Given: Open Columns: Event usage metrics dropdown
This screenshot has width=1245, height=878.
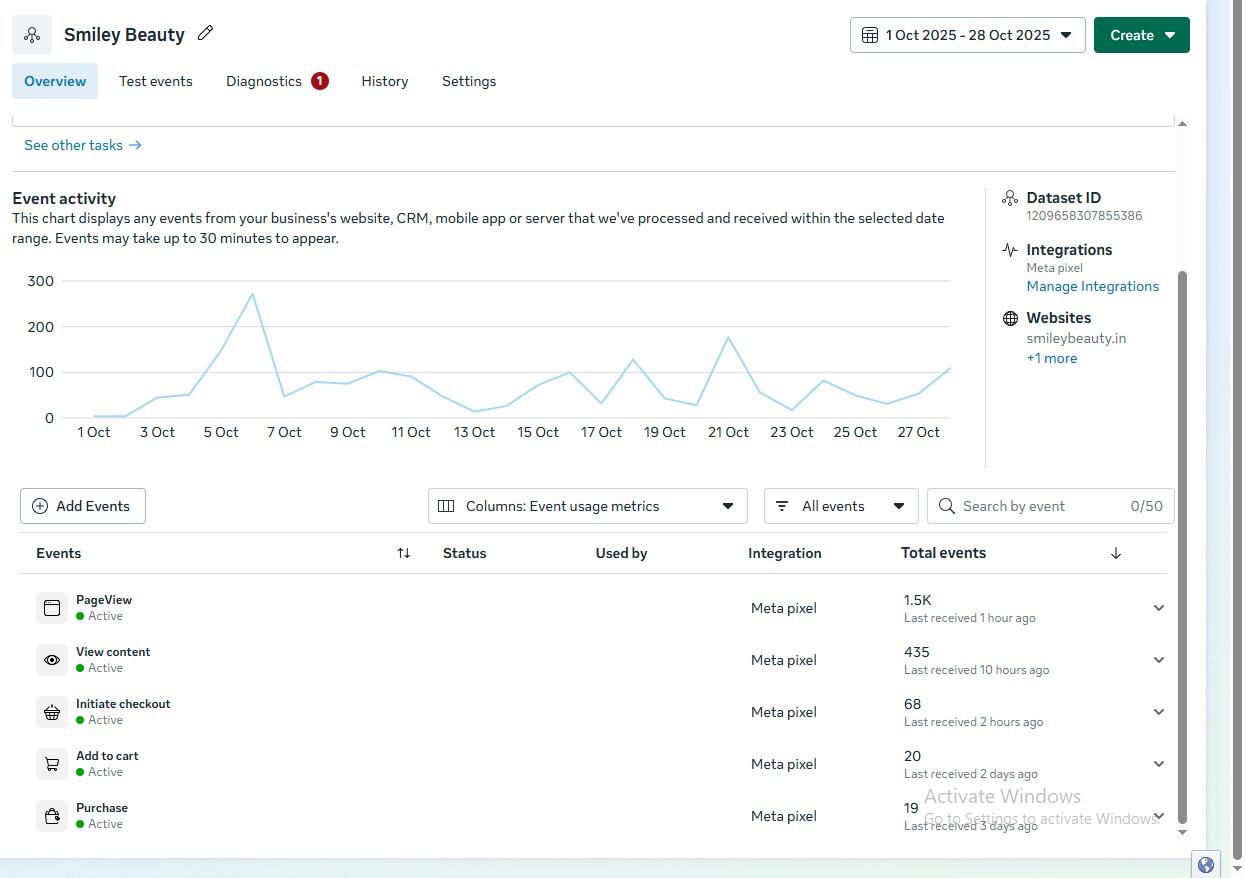Looking at the screenshot, I should [x=587, y=506].
